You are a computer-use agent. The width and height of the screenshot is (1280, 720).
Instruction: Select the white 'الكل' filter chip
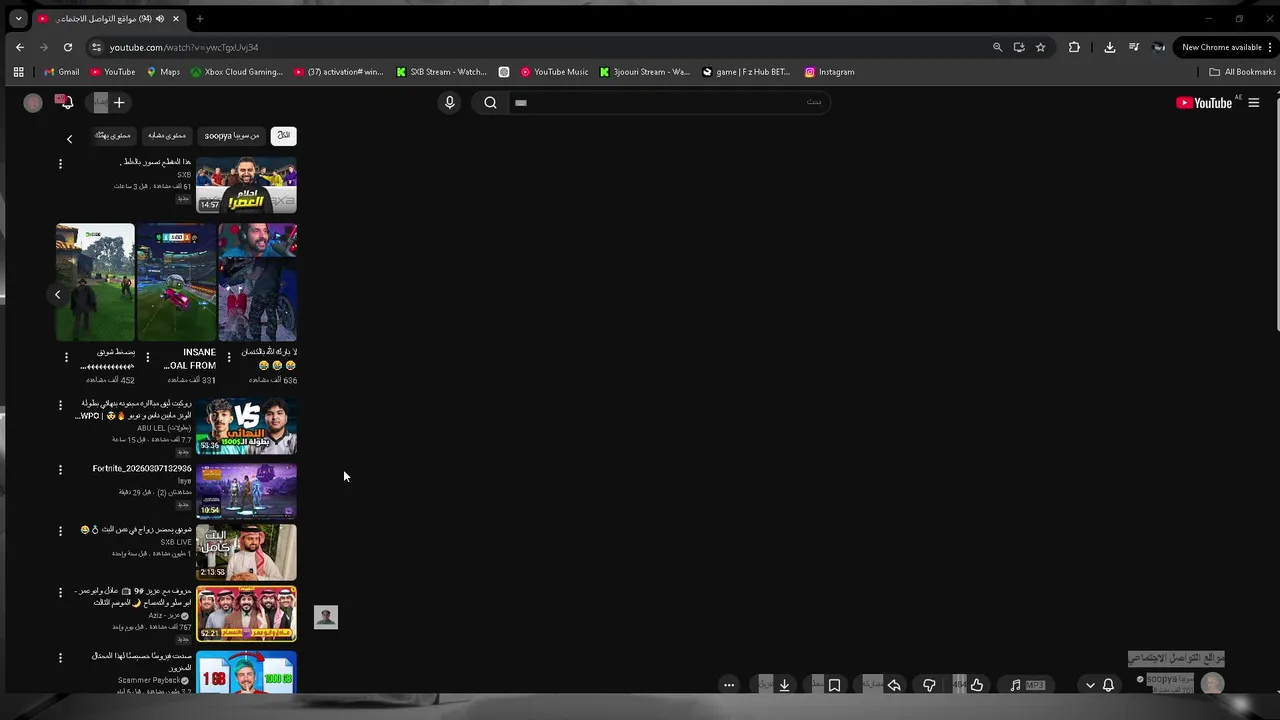point(284,135)
